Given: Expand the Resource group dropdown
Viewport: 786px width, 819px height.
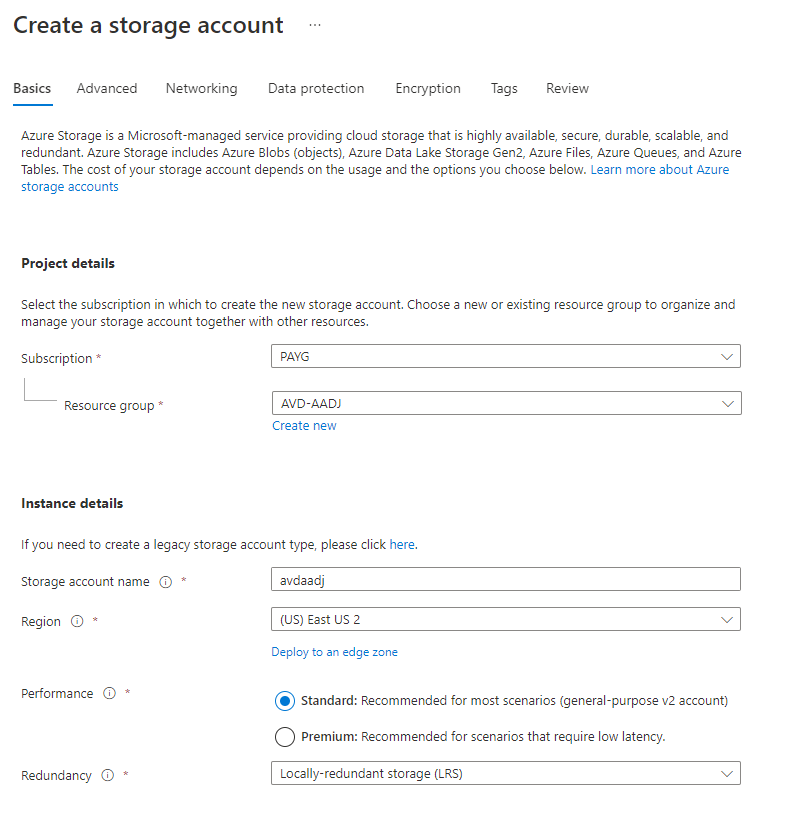Looking at the screenshot, I should point(505,403).
